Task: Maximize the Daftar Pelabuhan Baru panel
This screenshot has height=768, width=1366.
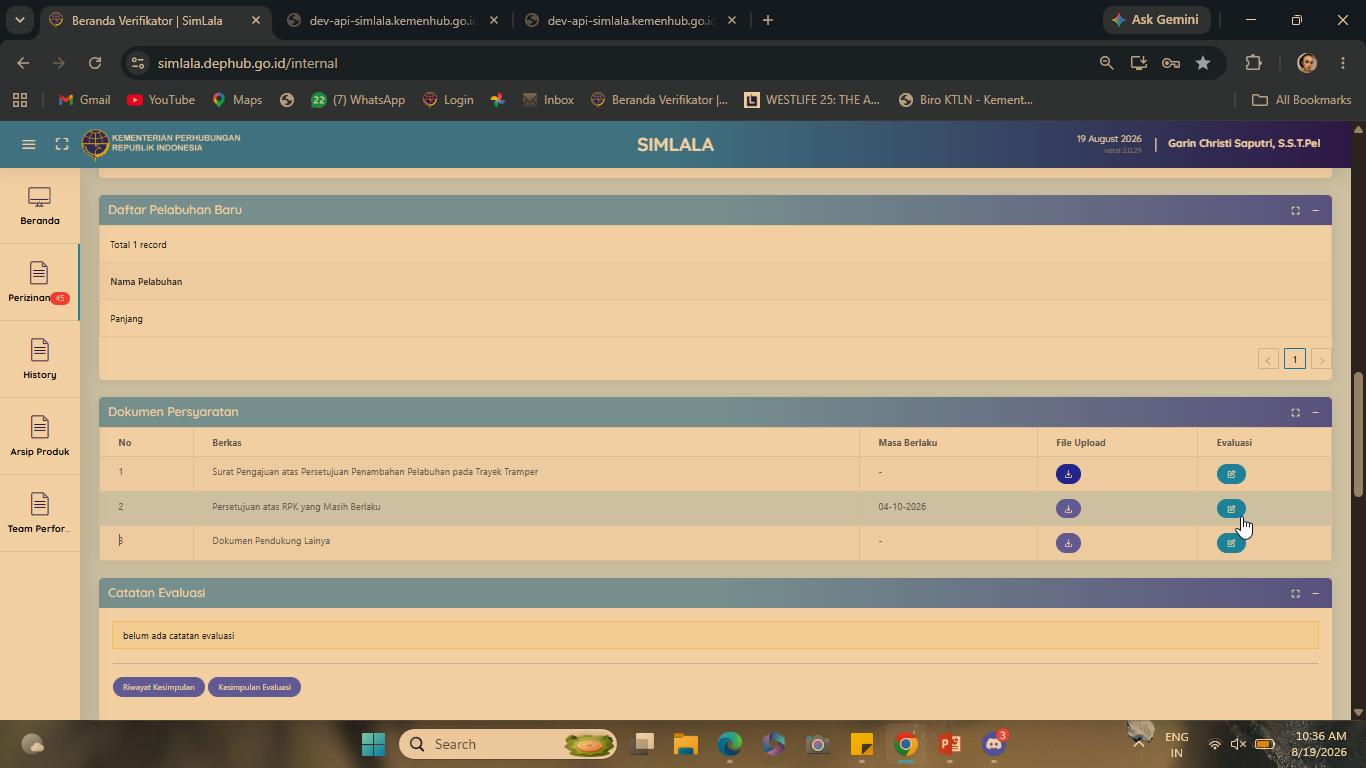Action: [x=1295, y=210]
